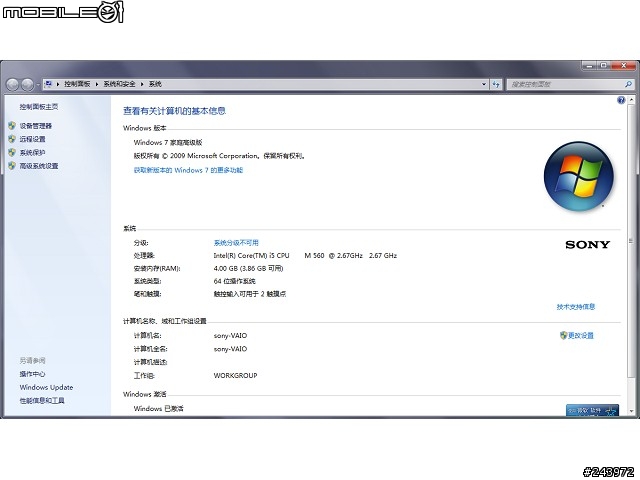
Task: Expand the arrow after 控制面板 in breadcrumb
Action: (x=97, y=84)
